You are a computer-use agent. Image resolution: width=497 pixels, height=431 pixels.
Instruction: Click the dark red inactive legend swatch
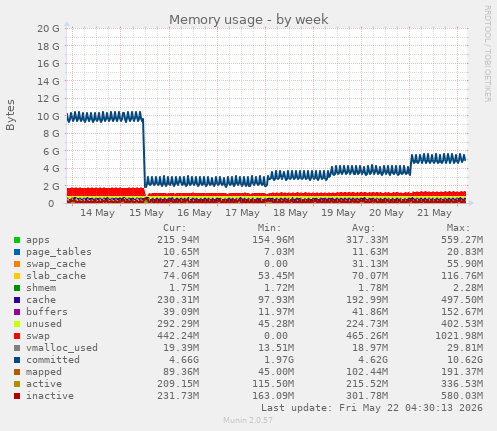click(x=17, y=396)
